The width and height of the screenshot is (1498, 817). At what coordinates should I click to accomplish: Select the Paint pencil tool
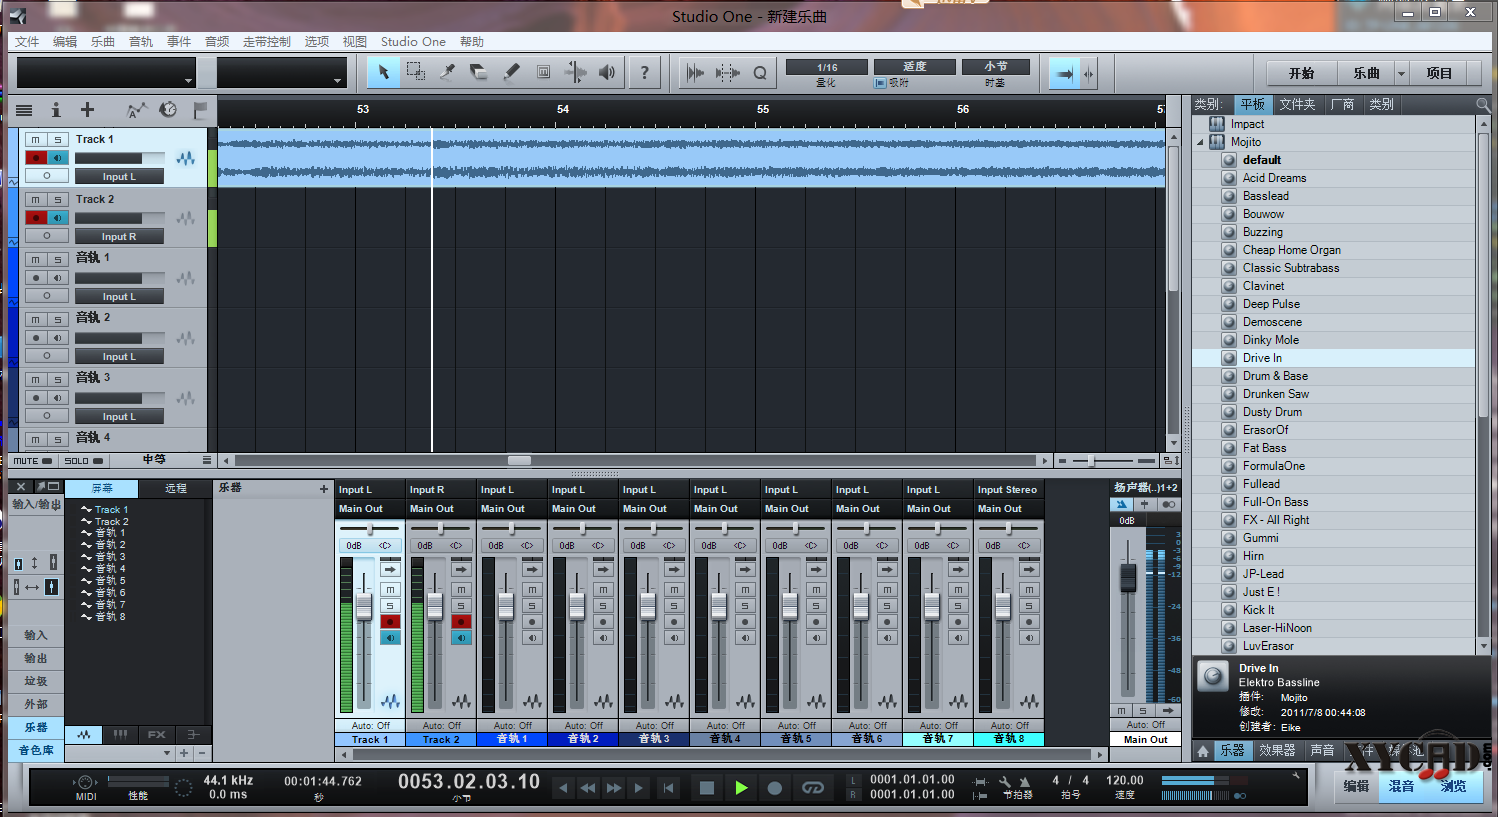511,72
